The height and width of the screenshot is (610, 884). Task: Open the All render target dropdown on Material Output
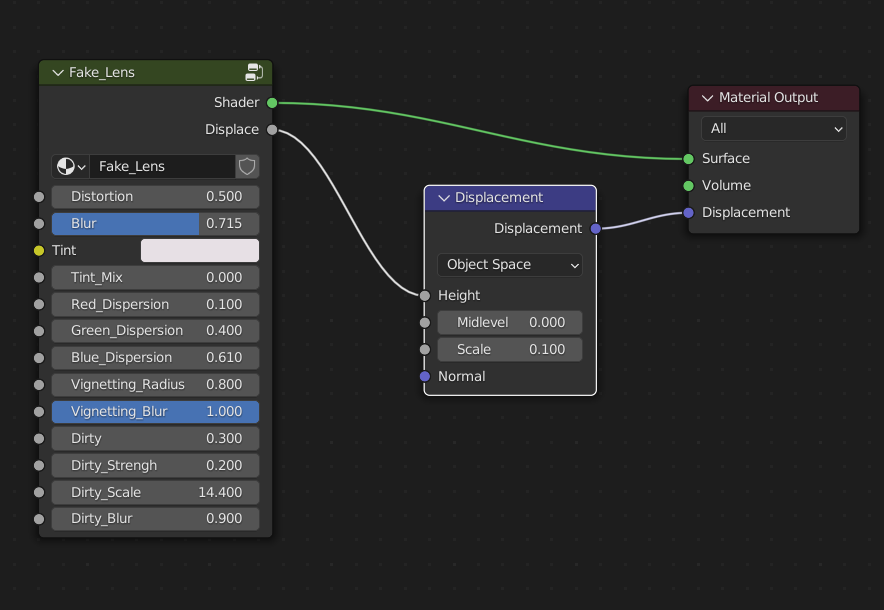click(772, 128)
